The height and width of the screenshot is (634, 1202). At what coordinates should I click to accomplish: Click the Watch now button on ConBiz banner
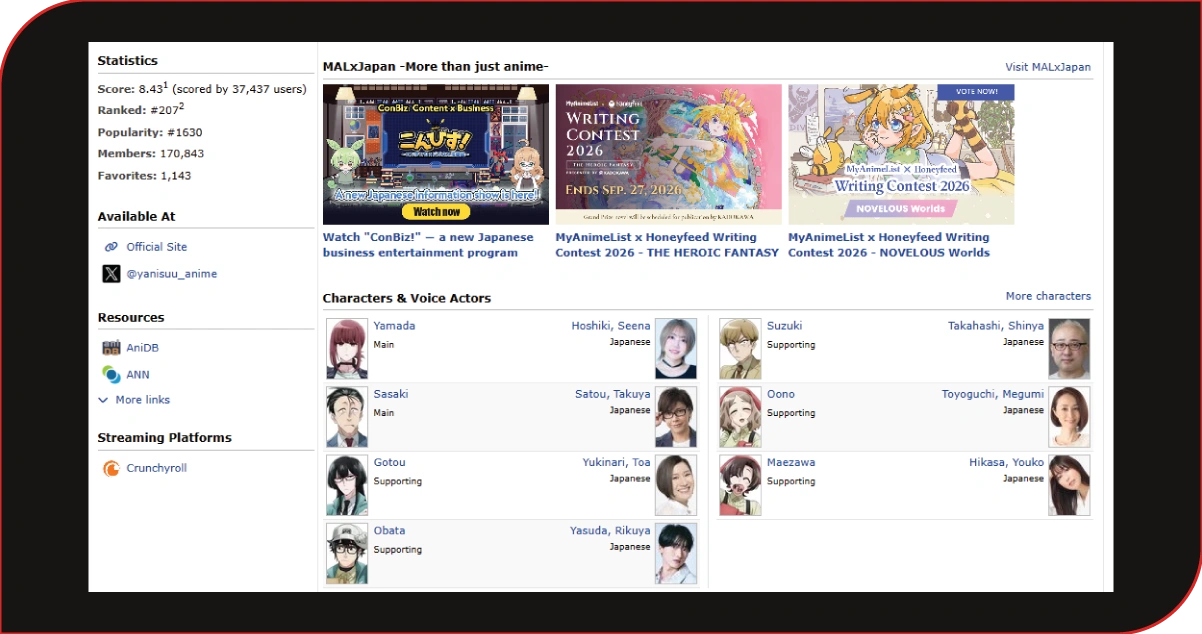coord(436,212)
